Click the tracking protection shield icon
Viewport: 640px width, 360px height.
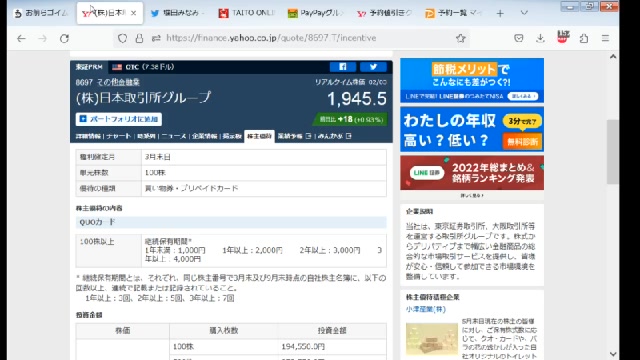122,38
